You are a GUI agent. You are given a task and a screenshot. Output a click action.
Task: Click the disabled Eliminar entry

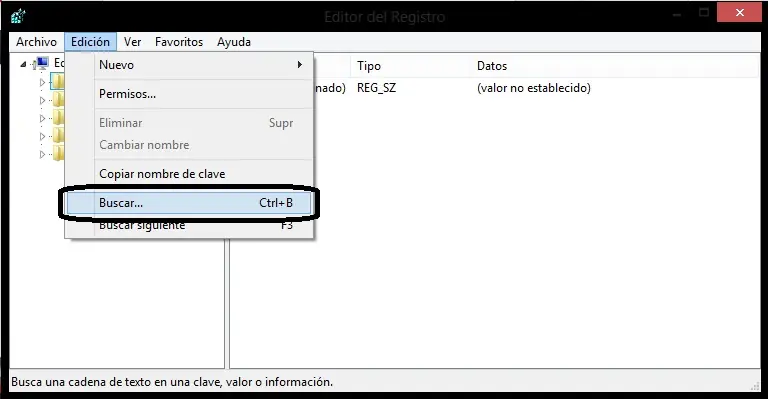[189, 123]
